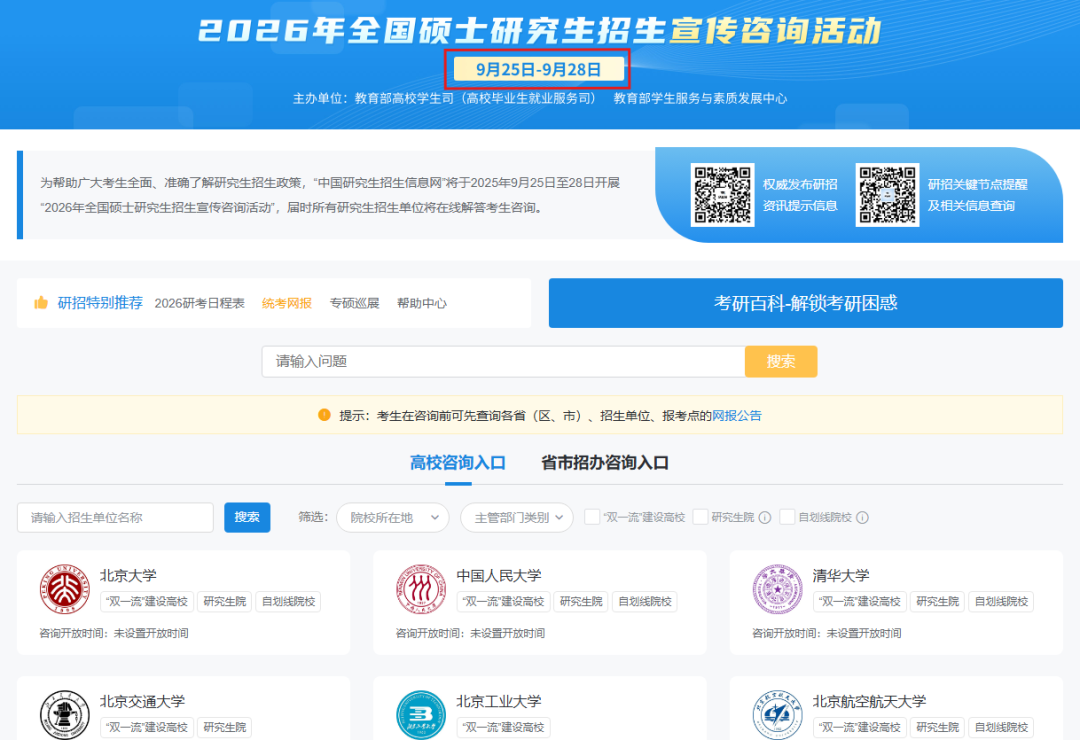
Task: Click the thumbs-up icon beside 研招特别推荐
Action: pyautogui.click(x=41, y=302)
